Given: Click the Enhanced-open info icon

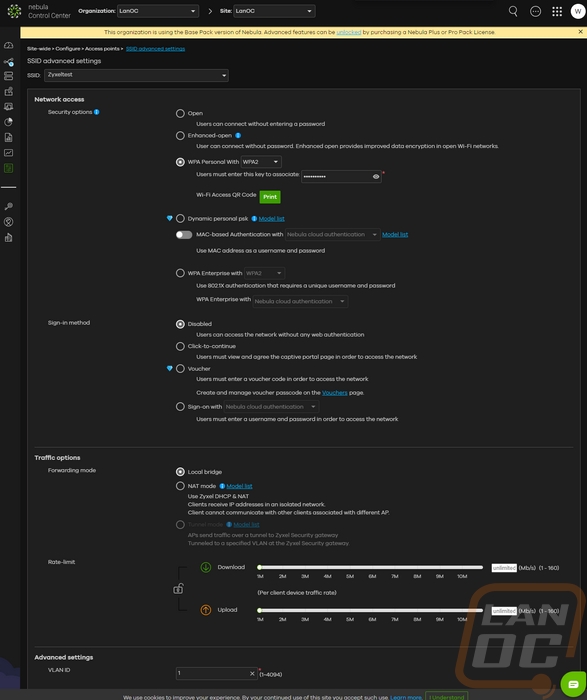Looking at the screenshot, I should pyautogui.click(x=238, y=135).
